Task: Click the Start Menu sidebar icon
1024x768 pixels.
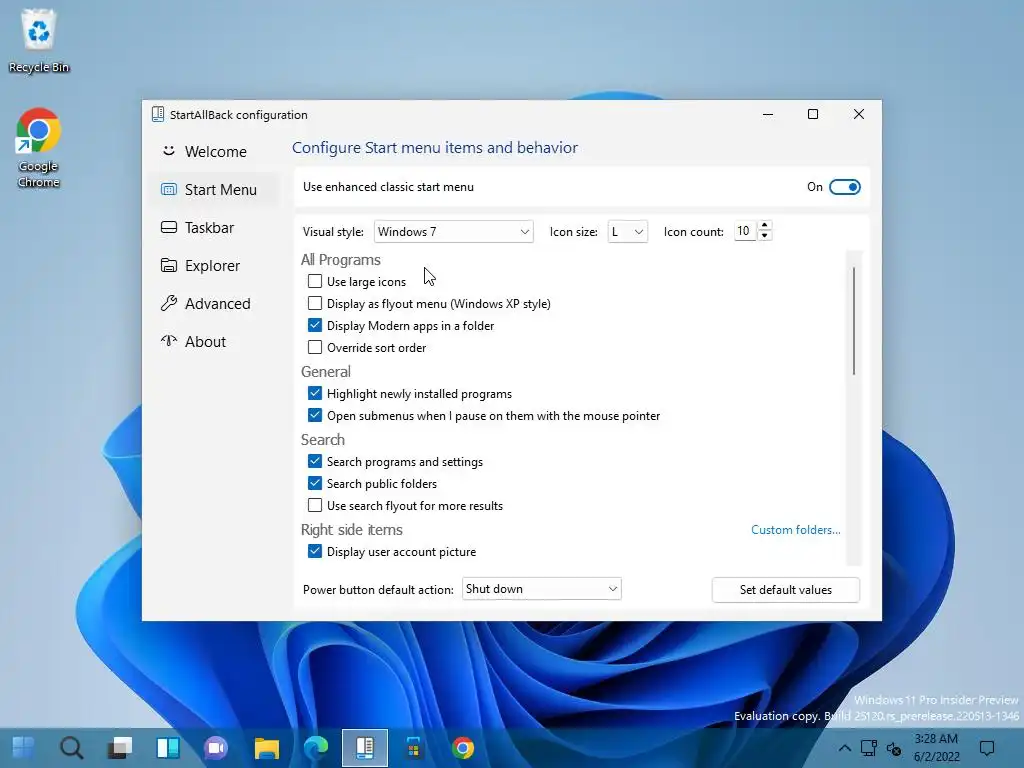Action: pyautogui.click(x=168, y=189)
